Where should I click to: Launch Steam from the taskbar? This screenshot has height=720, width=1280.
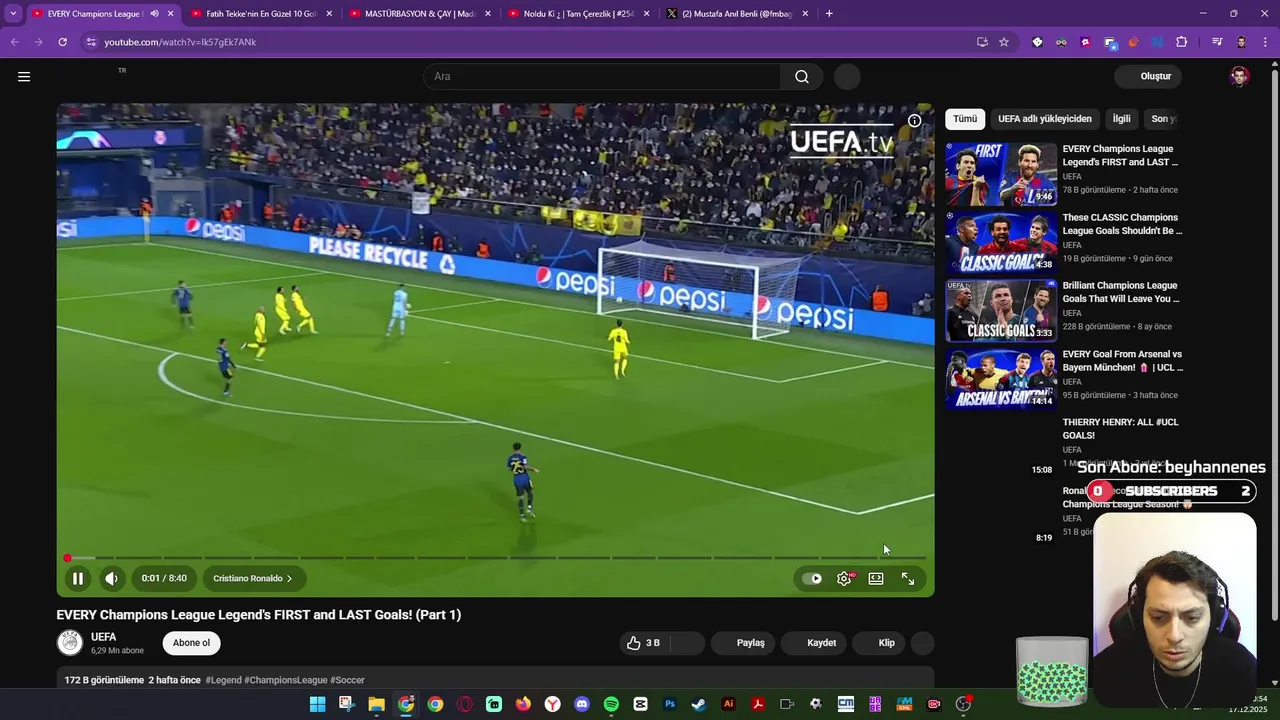click(699, 704)
